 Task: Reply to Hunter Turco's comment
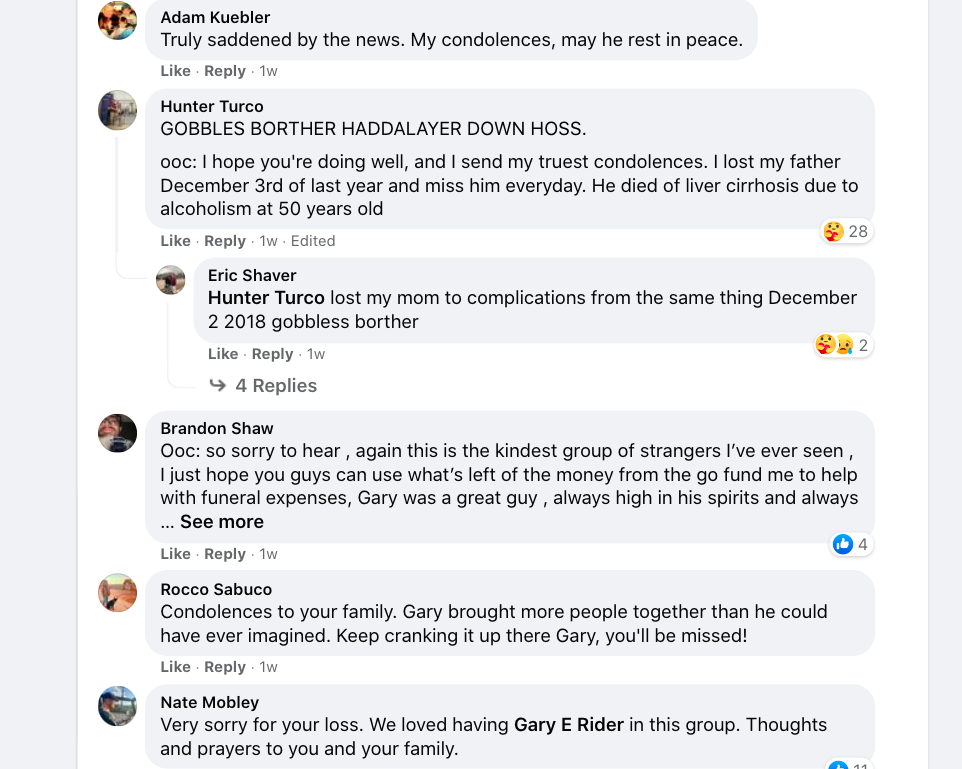click(x=225, y=241)
